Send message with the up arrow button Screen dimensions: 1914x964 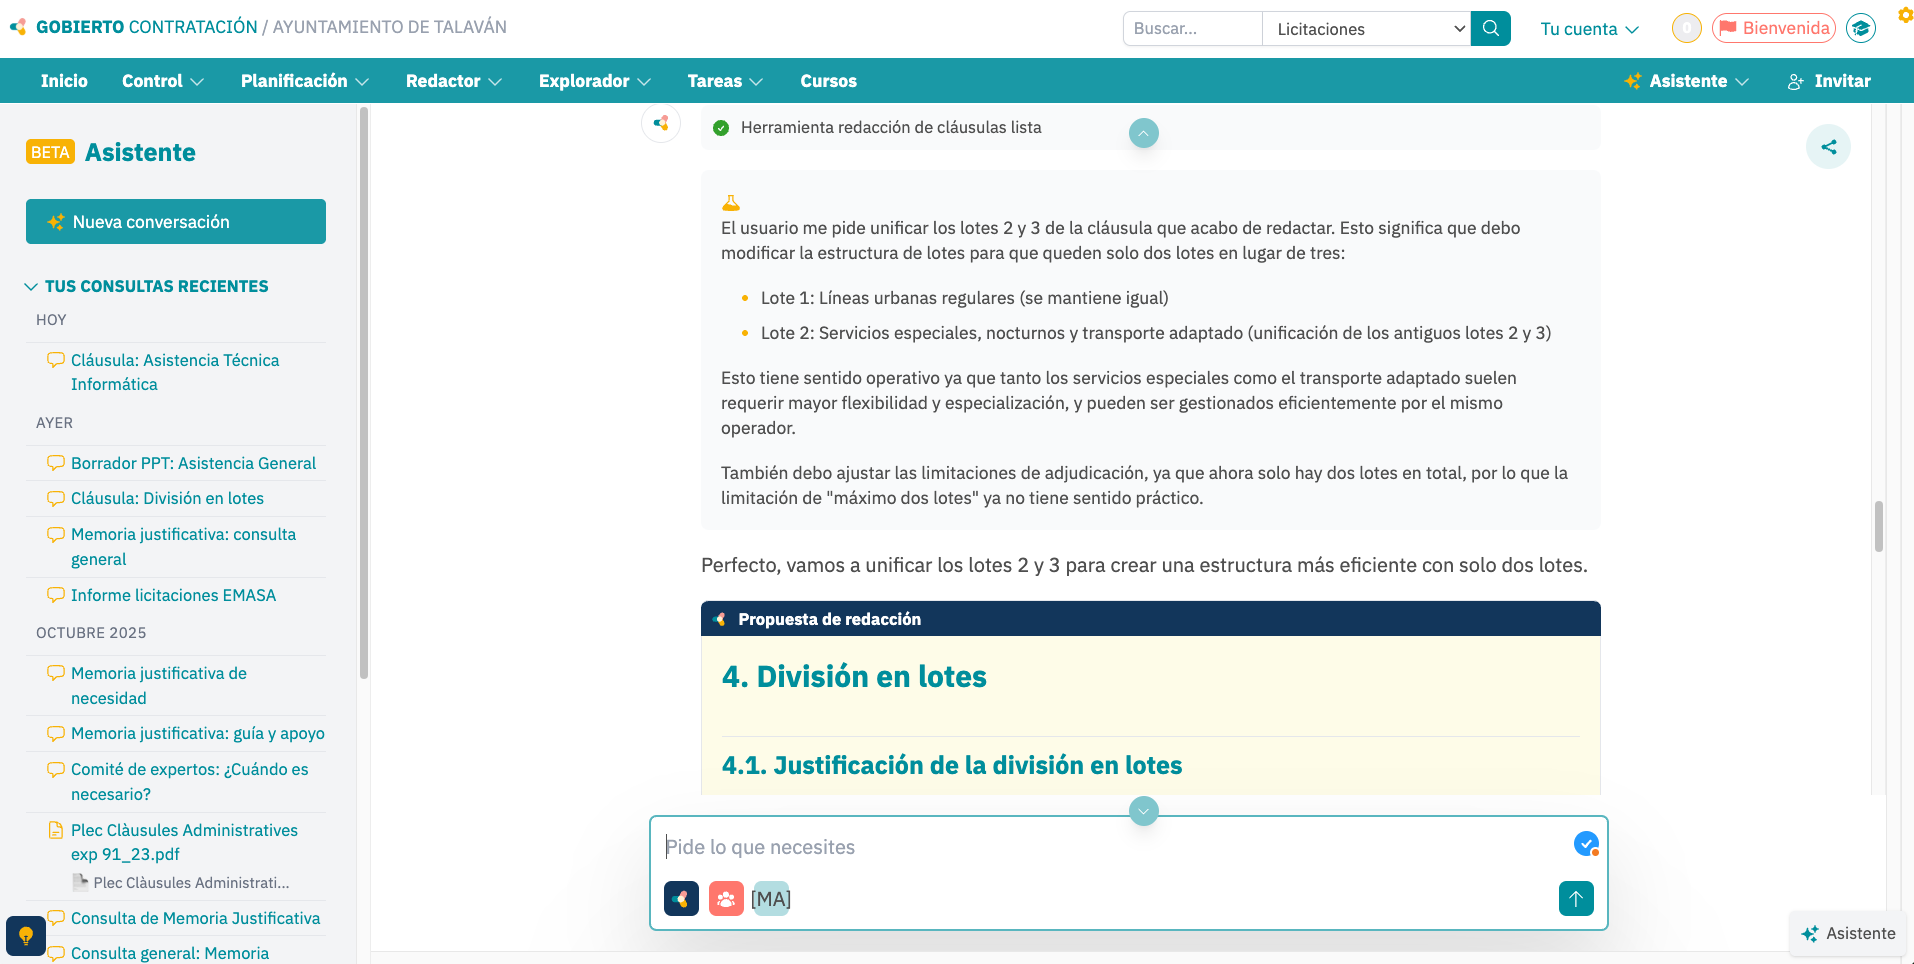click(1575, 899)
